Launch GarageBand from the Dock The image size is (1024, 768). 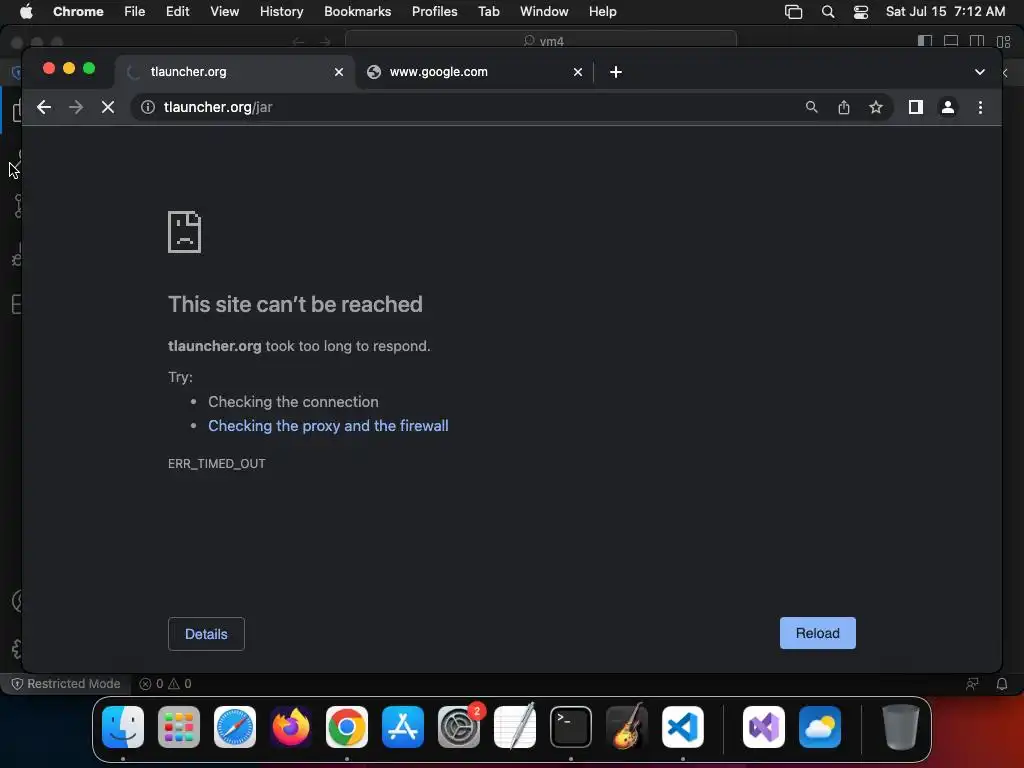(x=627, y=727)
